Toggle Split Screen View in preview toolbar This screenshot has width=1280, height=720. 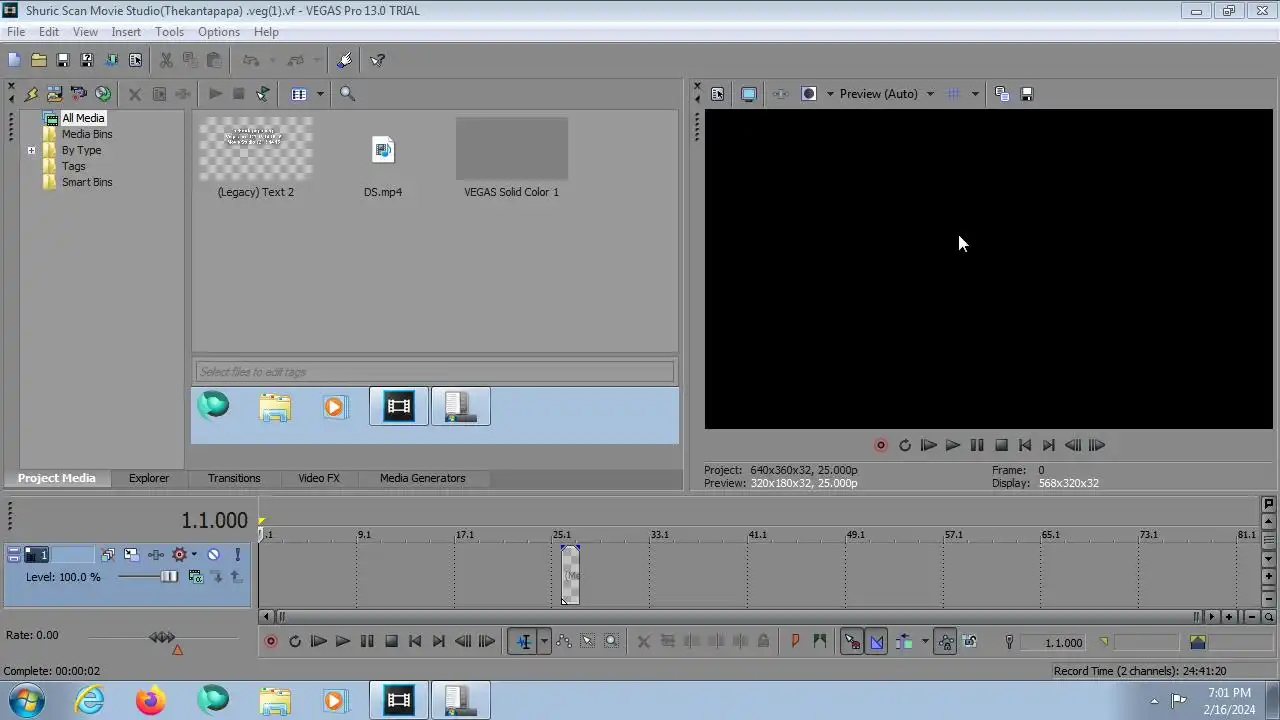pos(809,94)
